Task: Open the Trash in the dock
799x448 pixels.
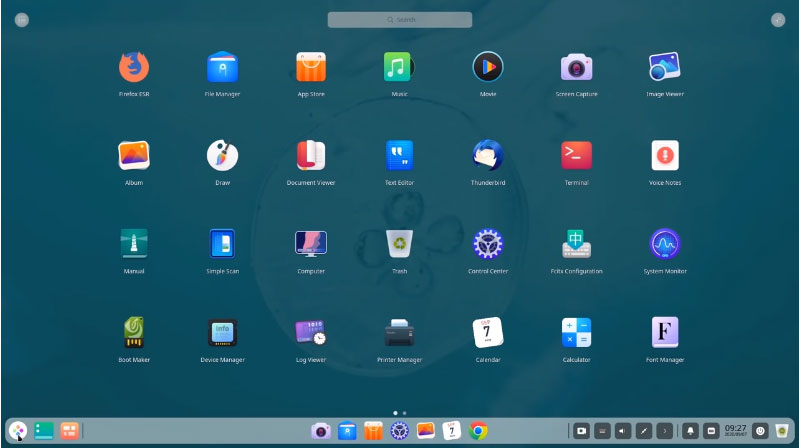Action: [x=782, y=431]
